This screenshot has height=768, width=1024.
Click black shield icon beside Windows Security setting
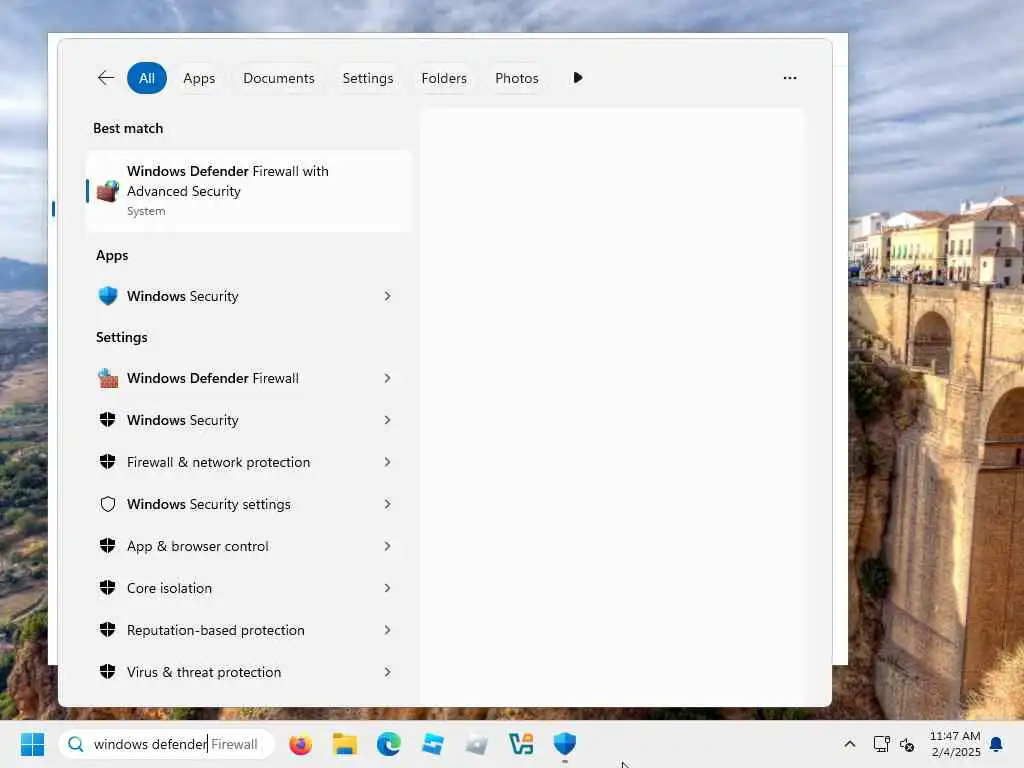click(108, 420)
